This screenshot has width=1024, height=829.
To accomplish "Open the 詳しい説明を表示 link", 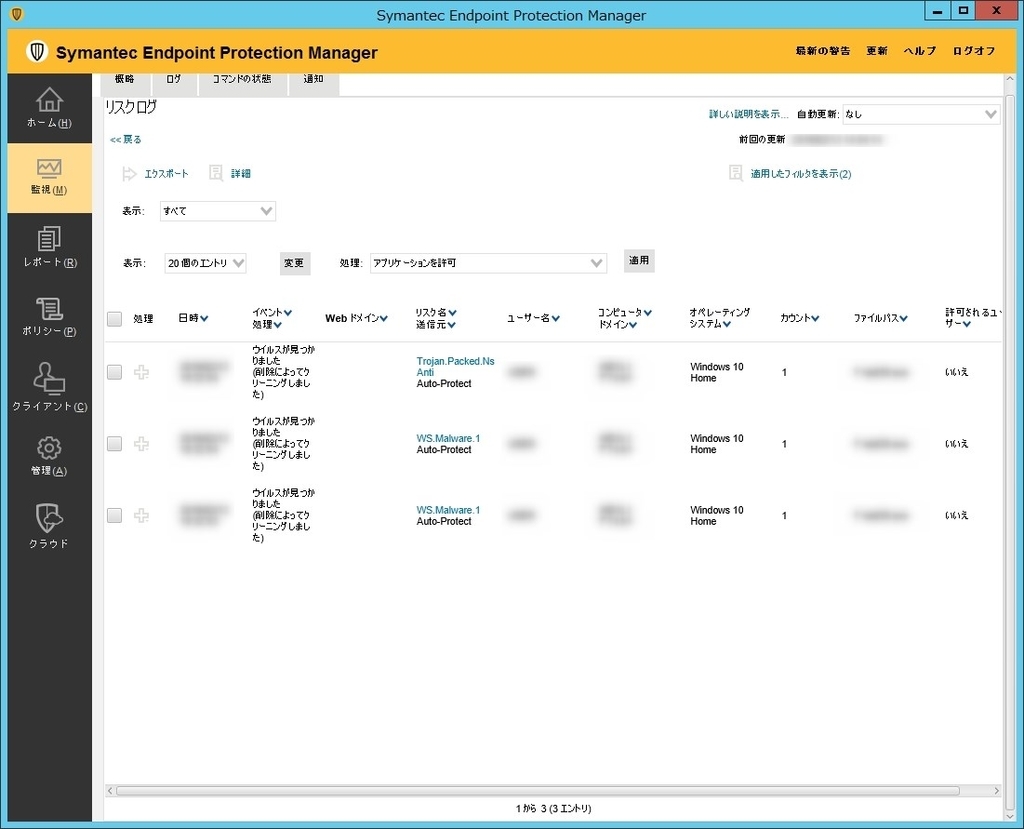I will coord(749,114).
